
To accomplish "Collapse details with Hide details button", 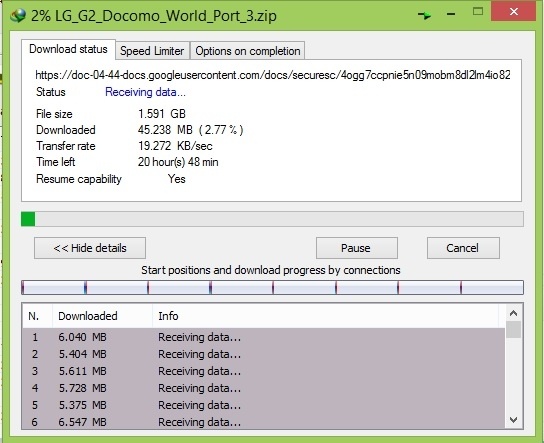I will 90,248.
